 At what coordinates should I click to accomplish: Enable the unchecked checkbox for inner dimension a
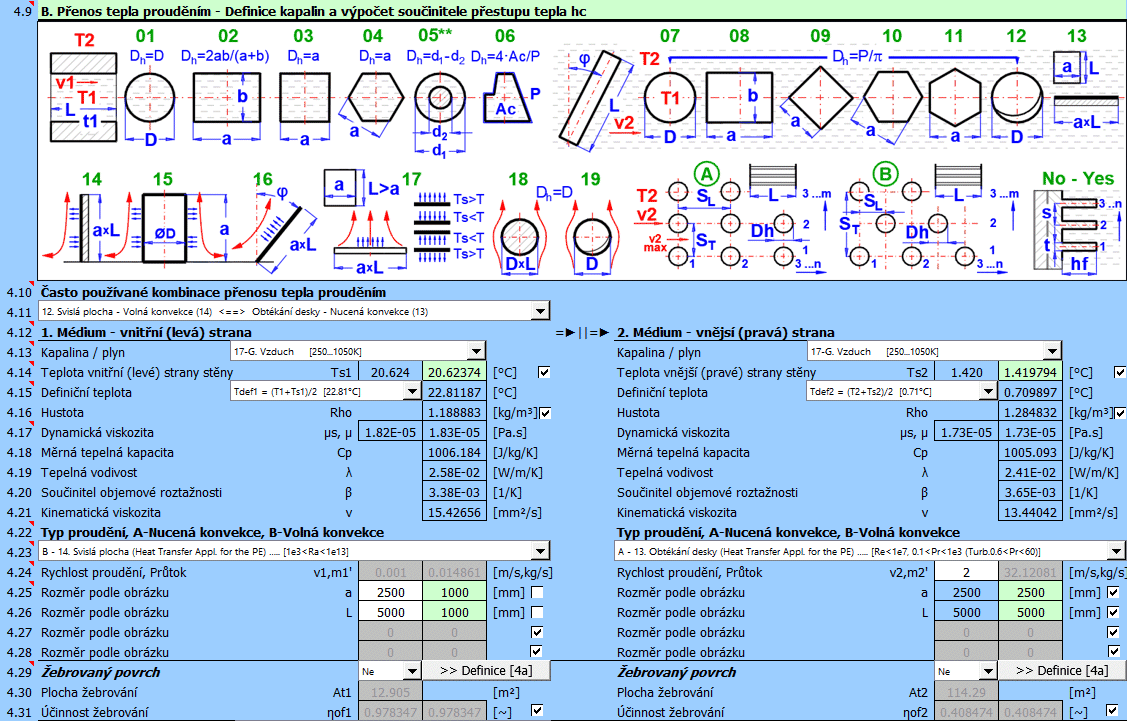(x=537, y=593)
